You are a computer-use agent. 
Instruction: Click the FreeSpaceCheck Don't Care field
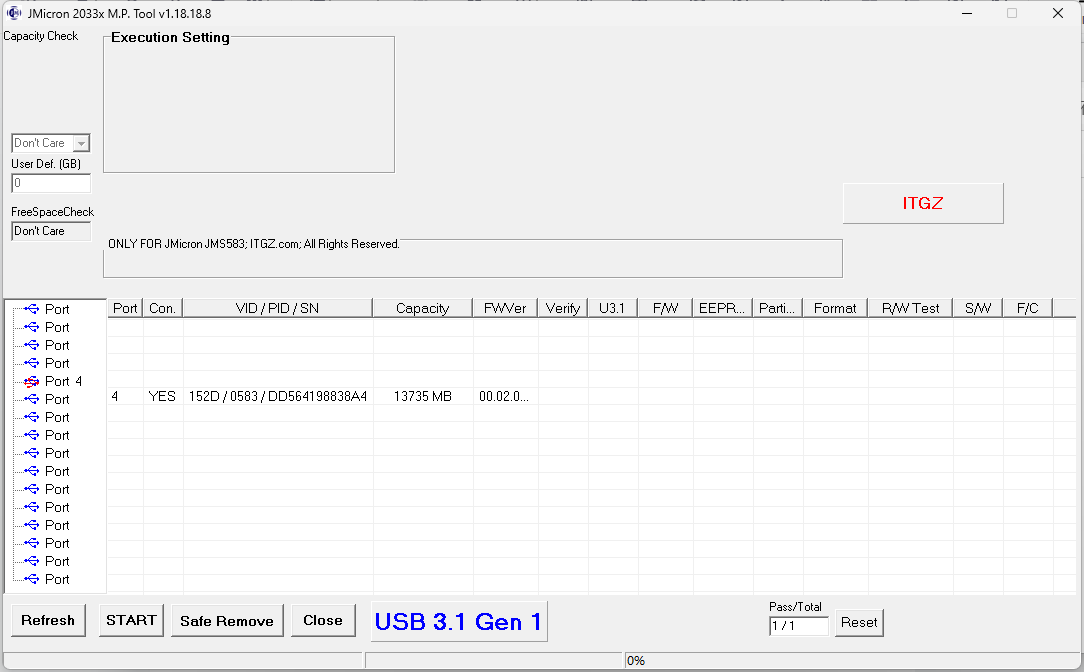(51, 231)
